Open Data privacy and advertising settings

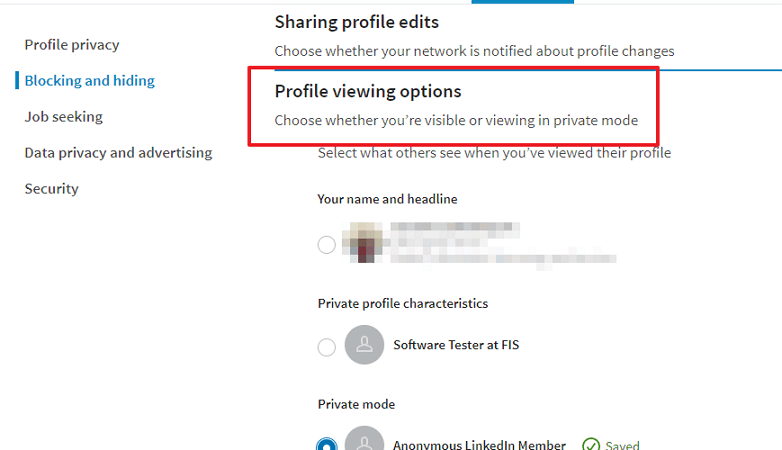point(118,153)
